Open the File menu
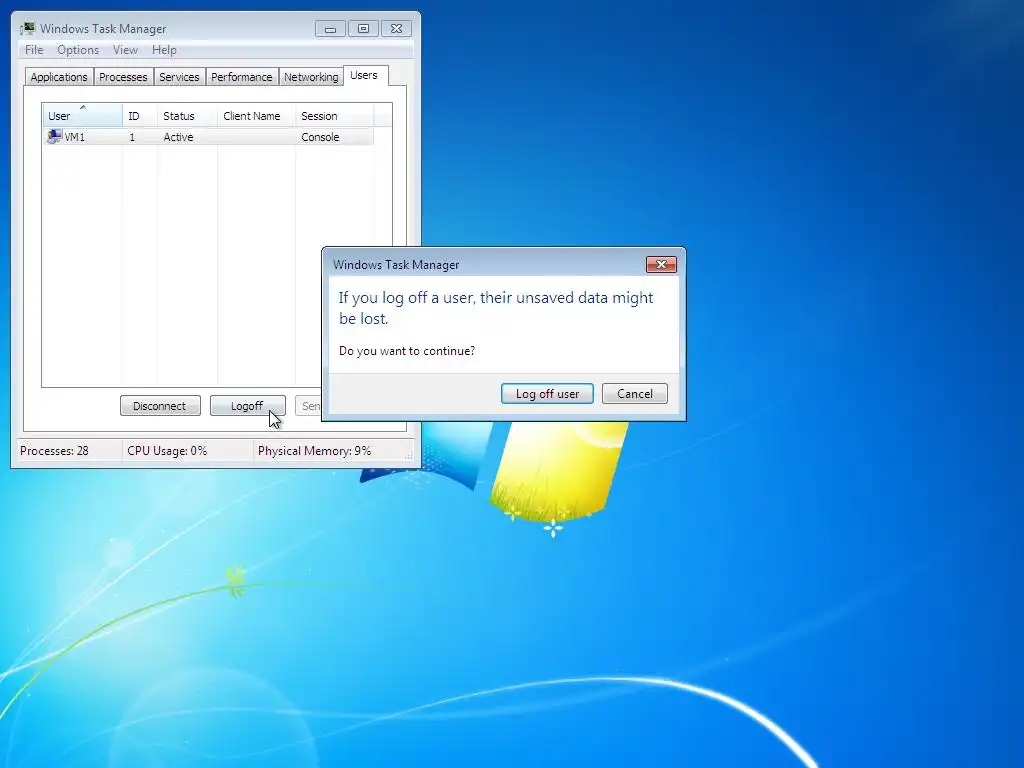Image resolution: width=1024 pixels, height=768 pixels. point(34,50)
